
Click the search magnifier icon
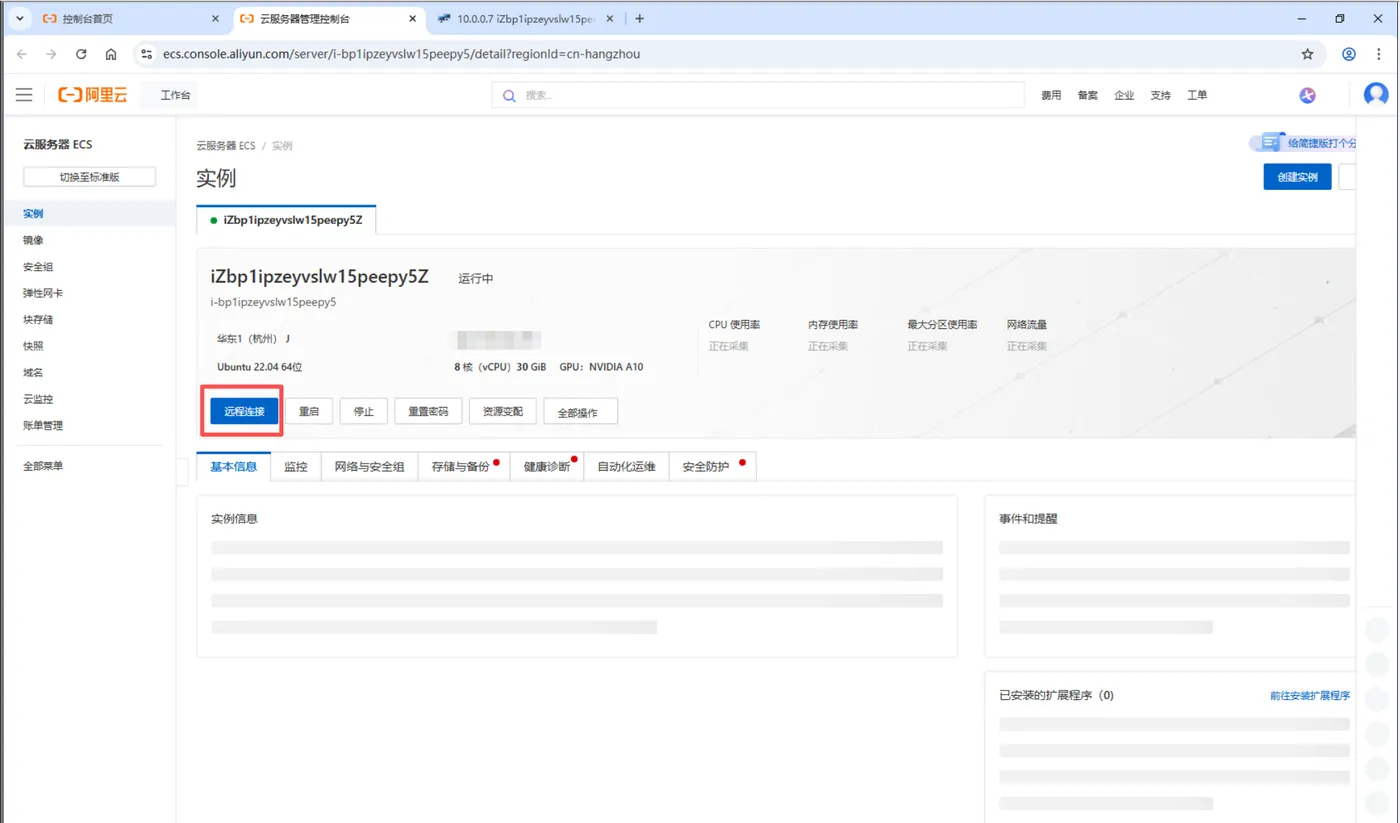click(x=509, y=96)
